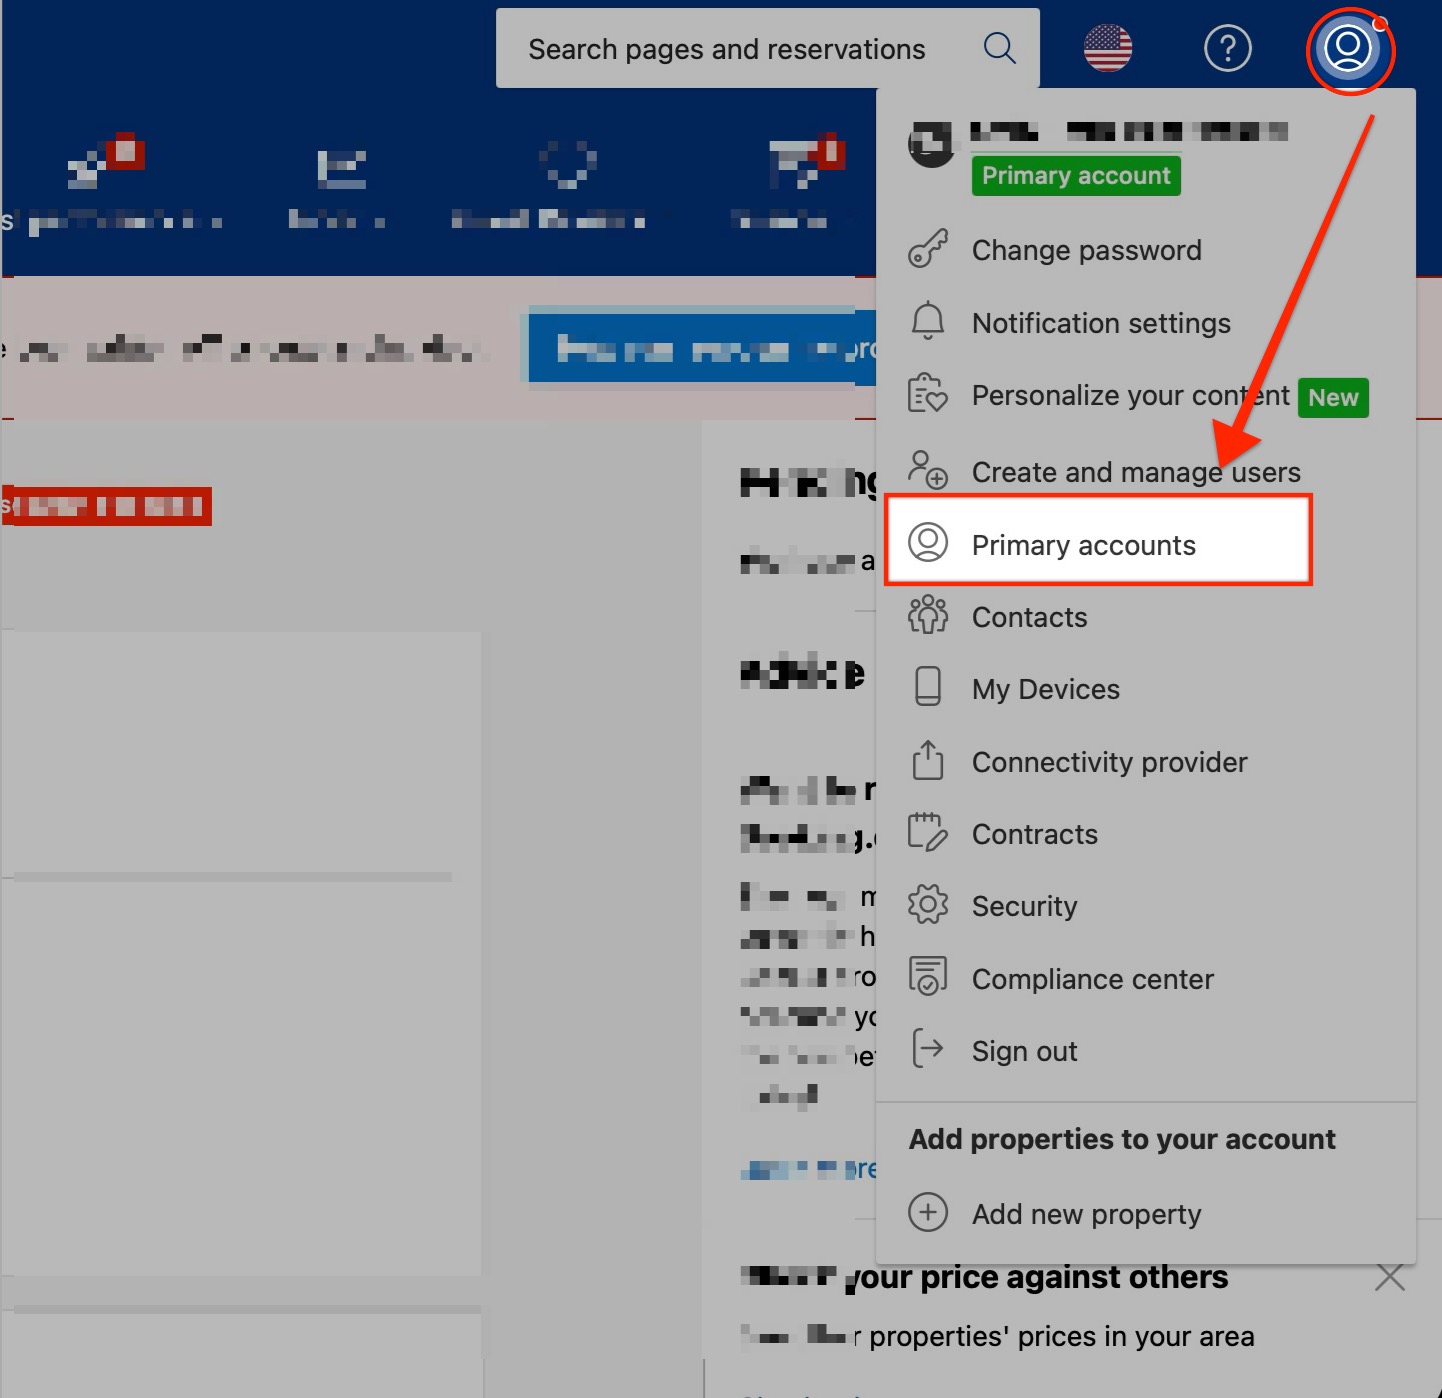The image size is (1442, 1398).
Task: Click the help question mark icon
Action: [1227, 48]
